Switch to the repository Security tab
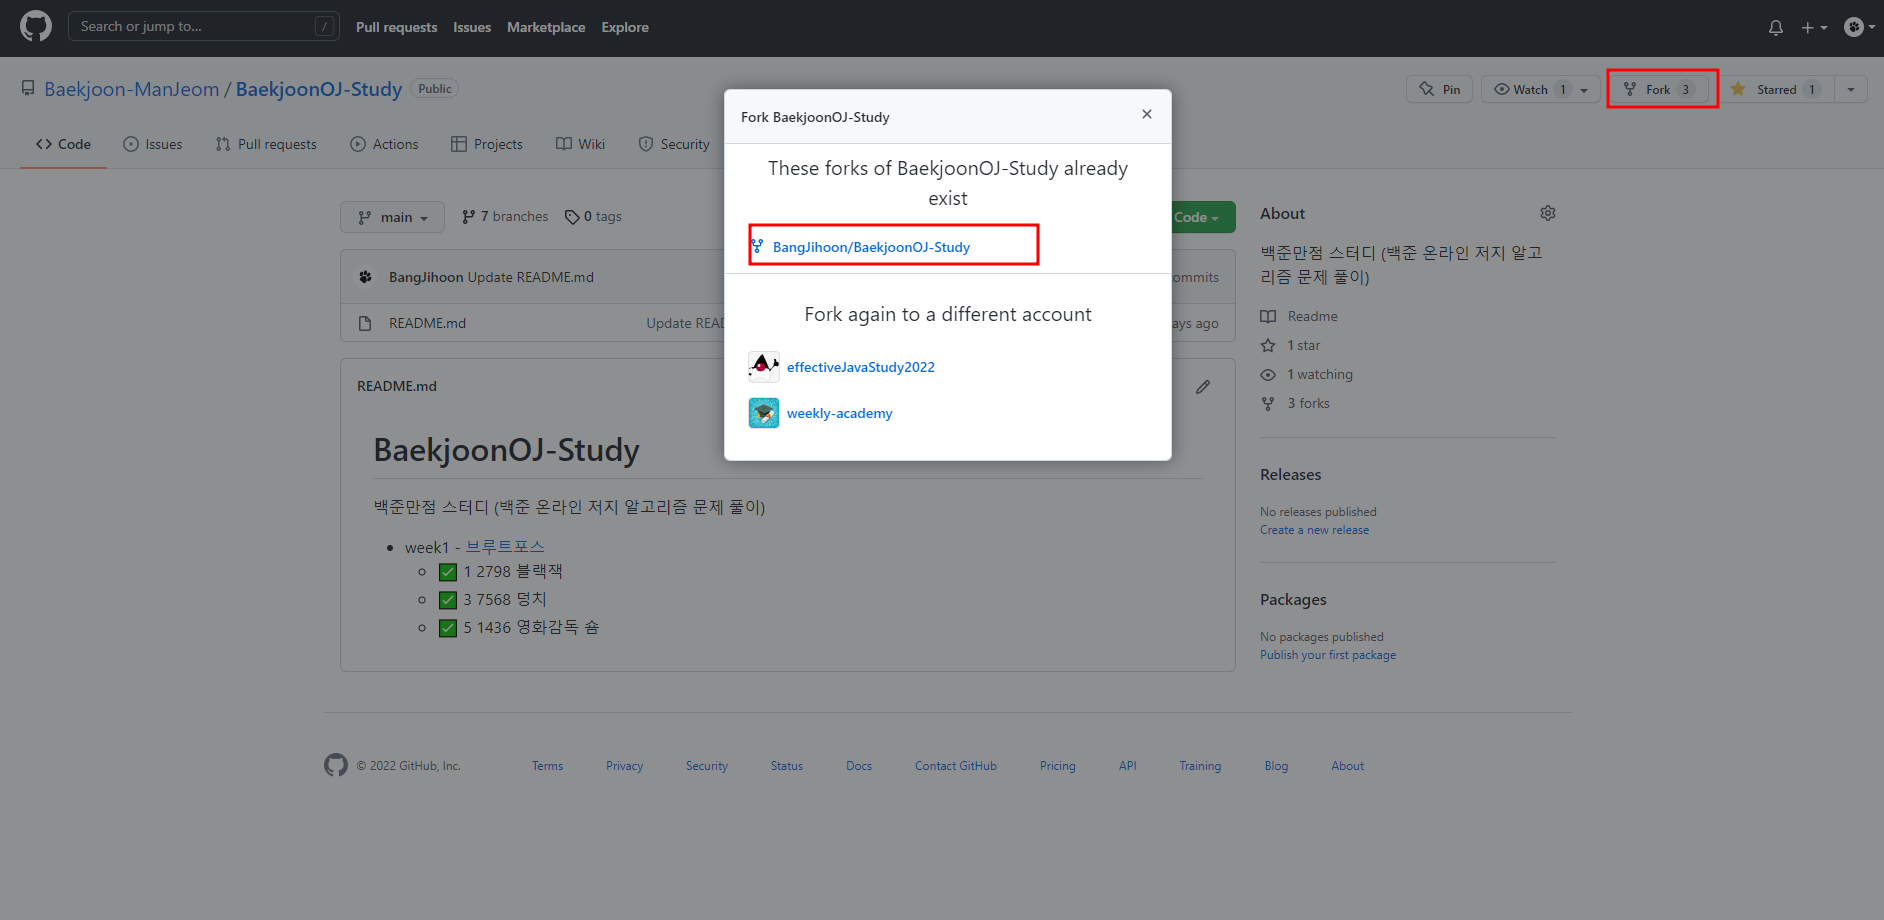This screenshot has height=920, width=1884. (674, 144)
